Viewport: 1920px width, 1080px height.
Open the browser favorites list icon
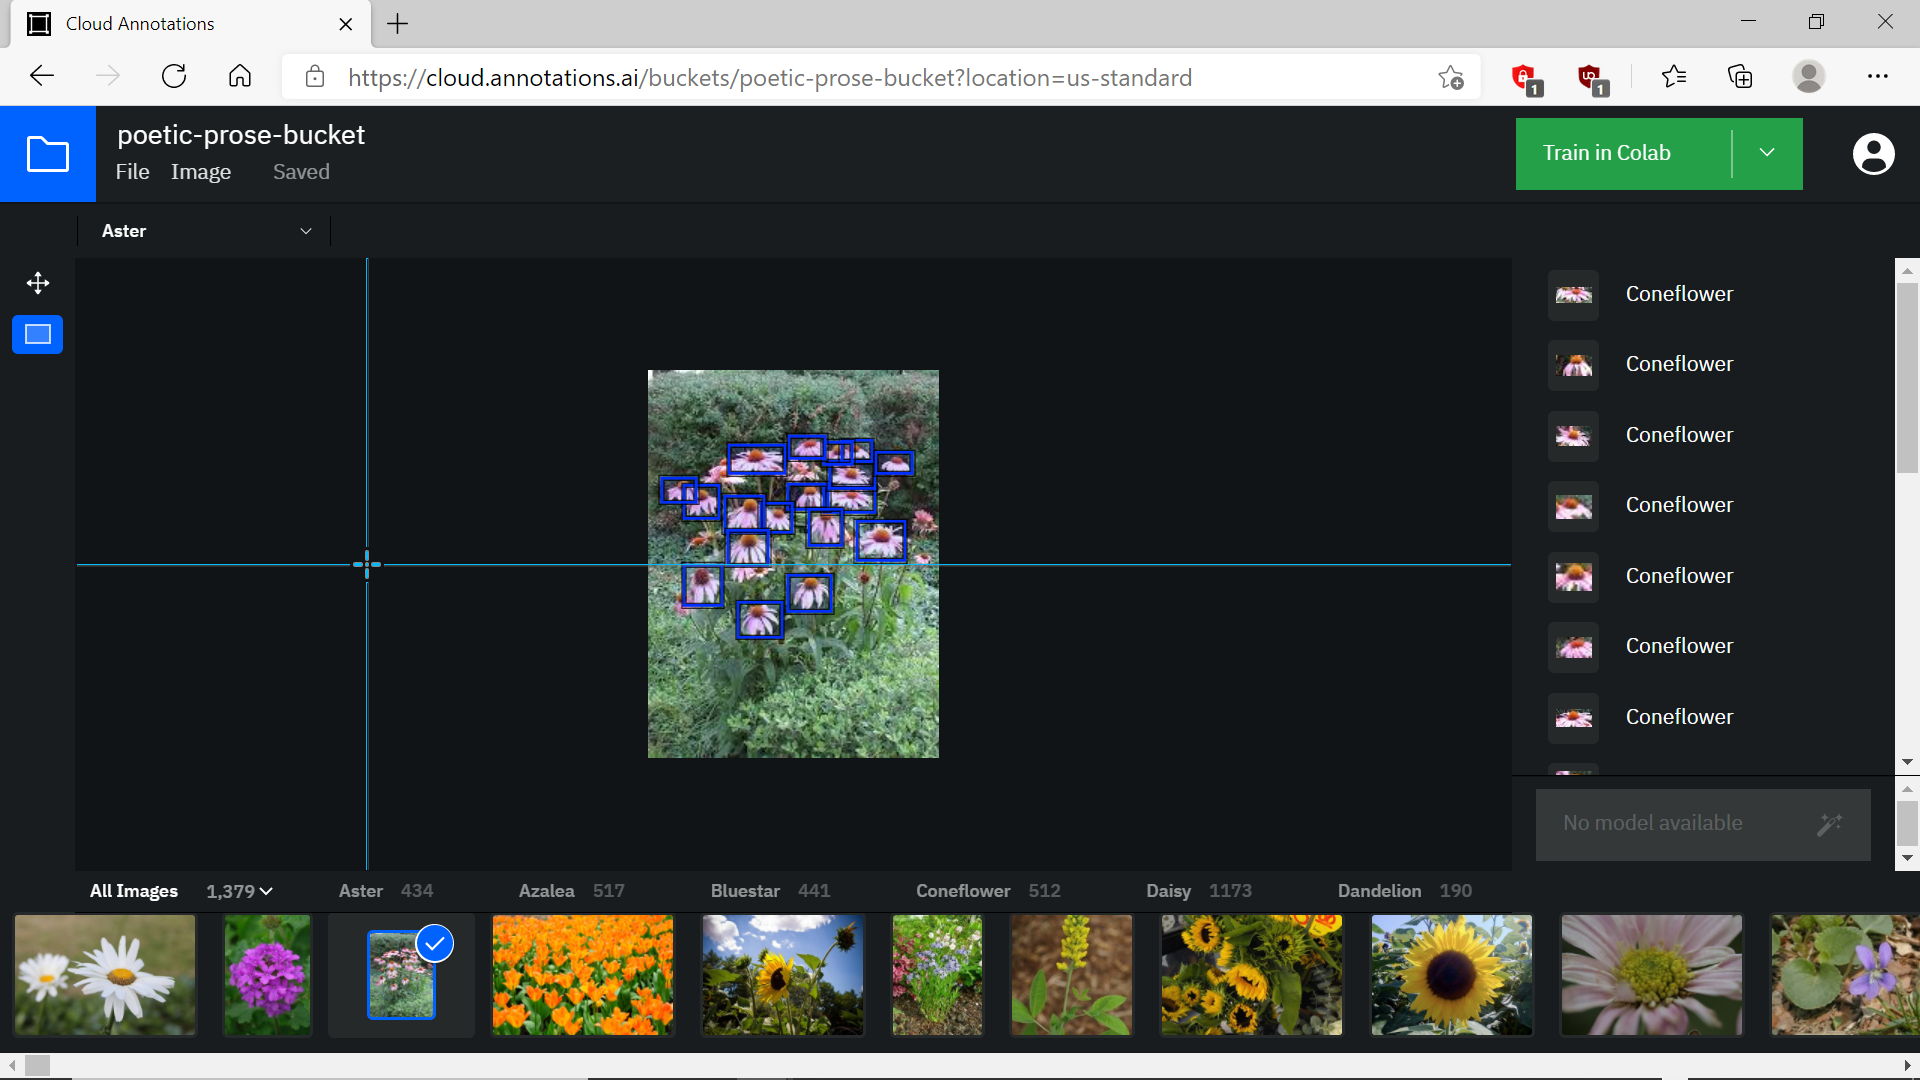[1673, 77]
